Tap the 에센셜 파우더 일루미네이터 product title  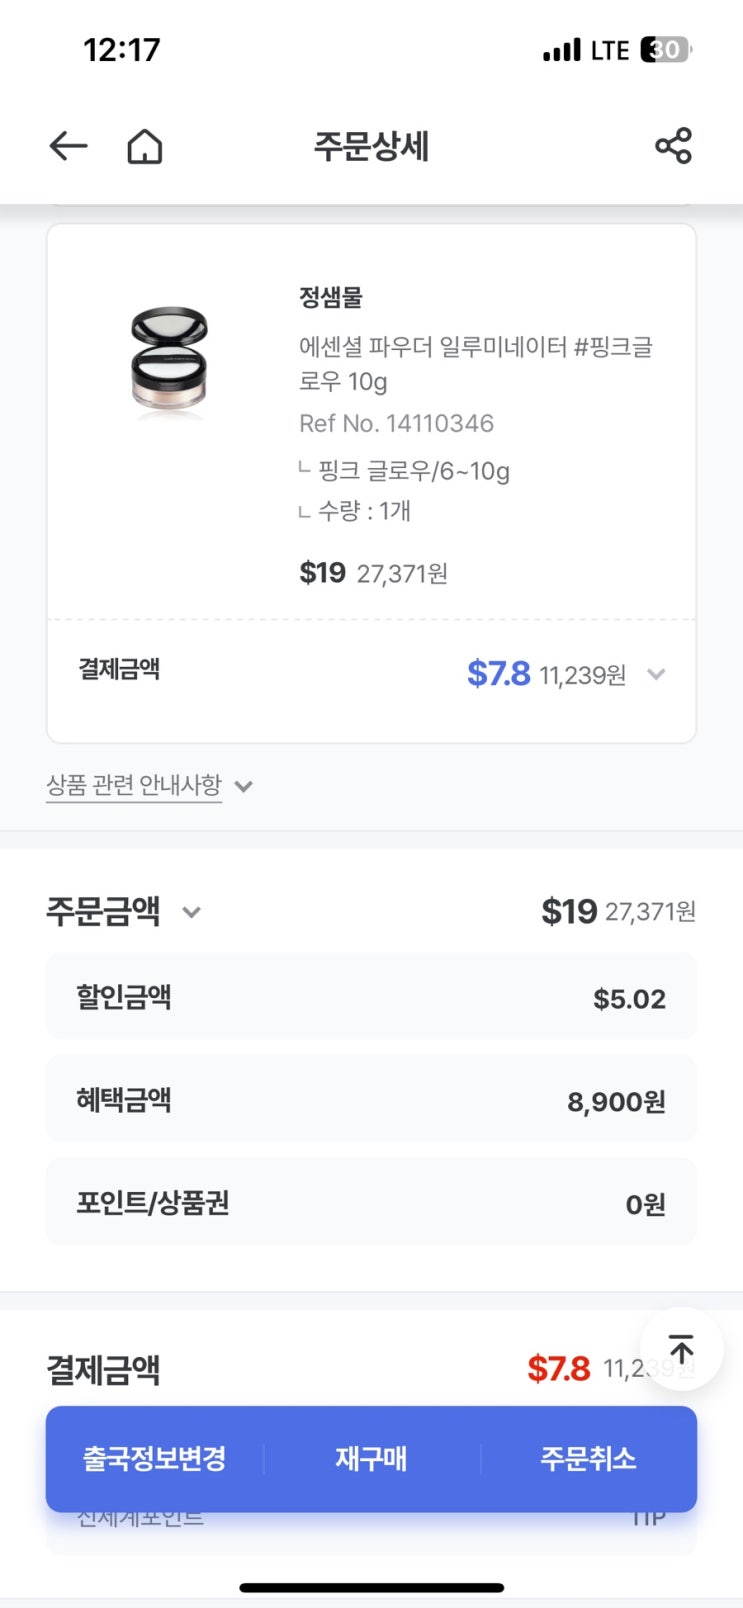click(x=475, y=364)
